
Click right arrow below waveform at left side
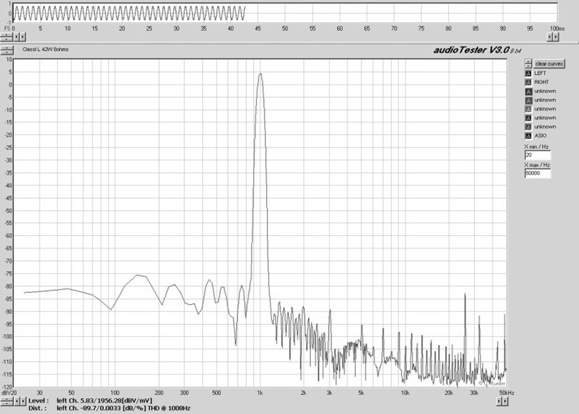pos(23,37)
